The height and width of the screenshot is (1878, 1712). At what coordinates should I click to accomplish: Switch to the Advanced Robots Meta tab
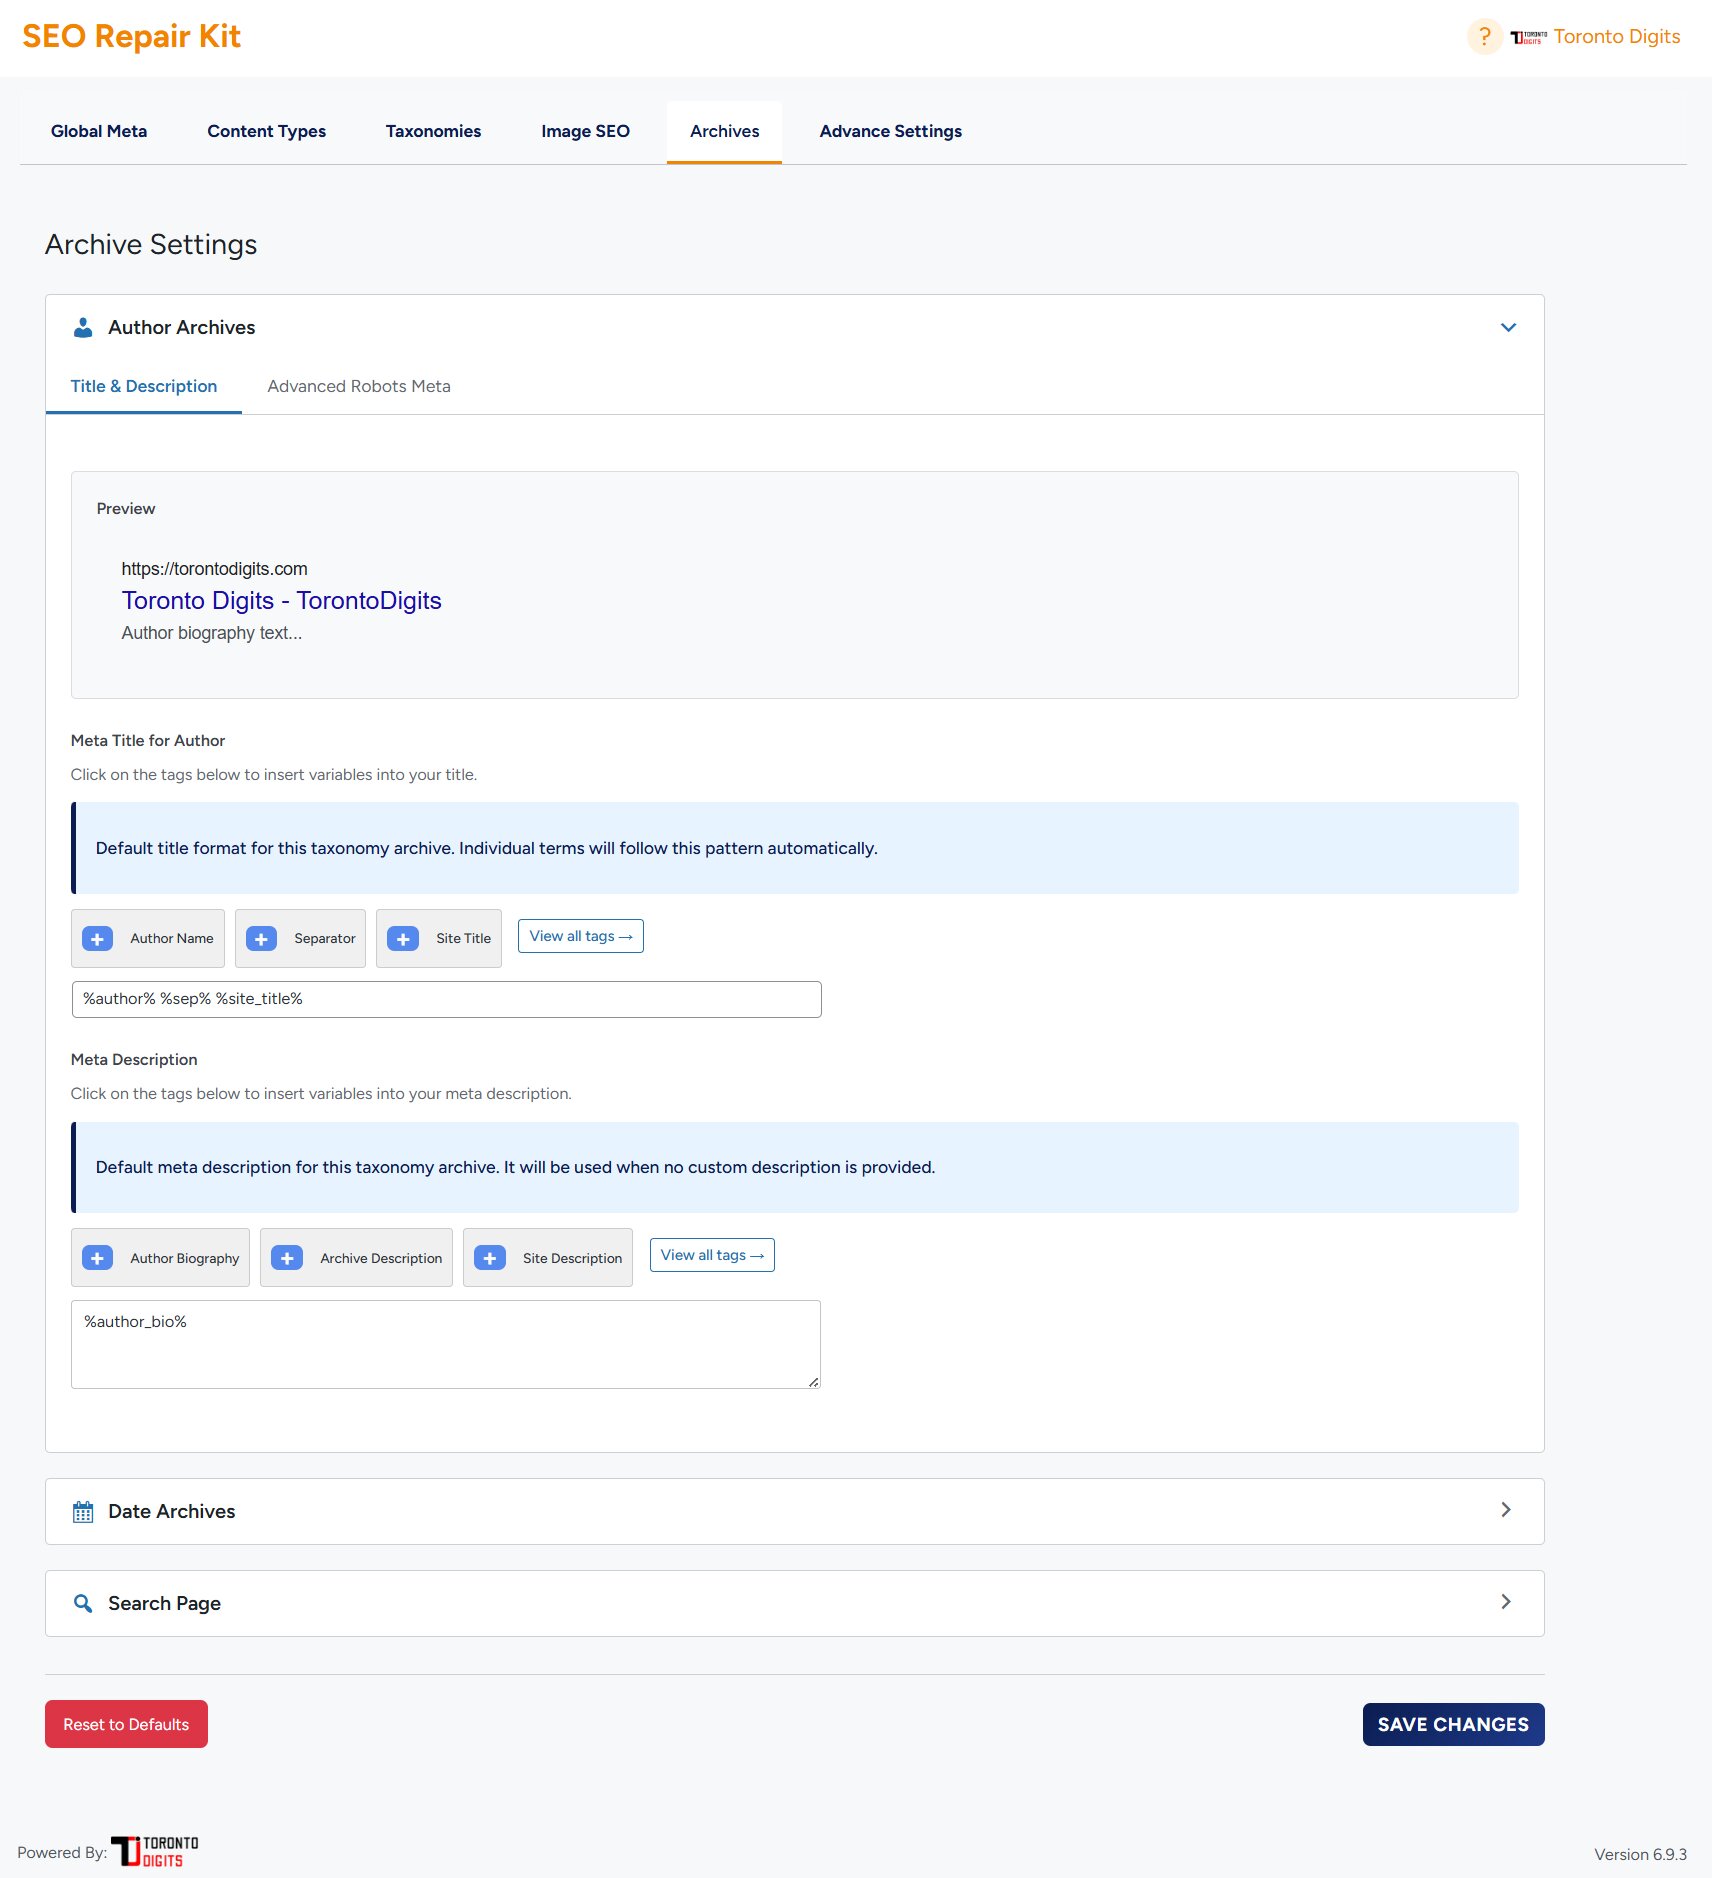coord(358,386)
